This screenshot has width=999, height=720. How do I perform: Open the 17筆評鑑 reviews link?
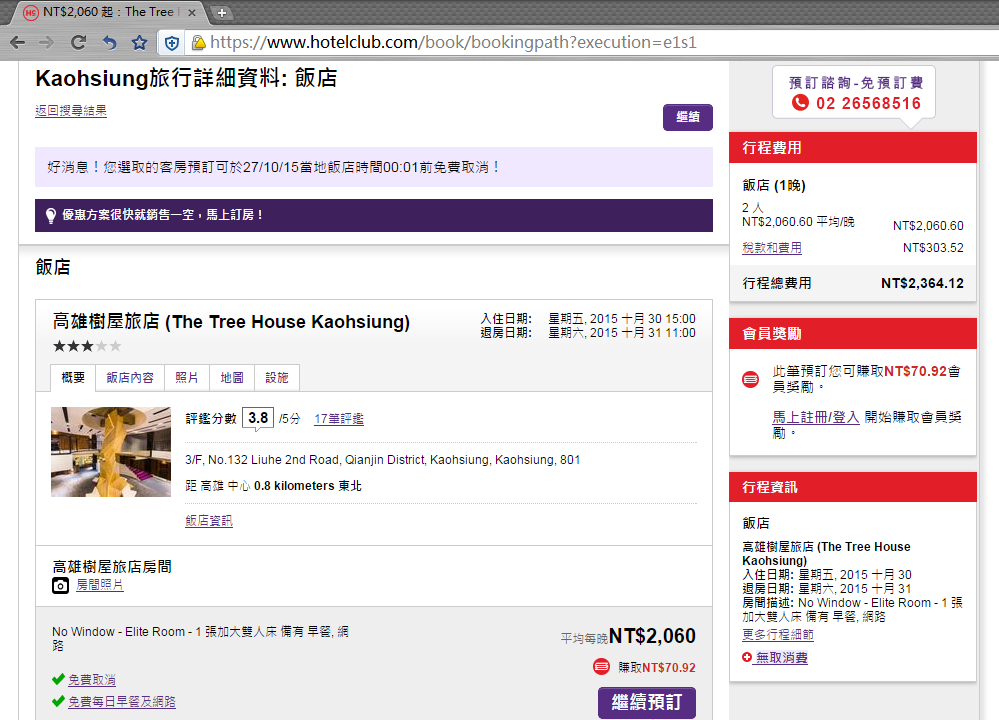point(339,419)
